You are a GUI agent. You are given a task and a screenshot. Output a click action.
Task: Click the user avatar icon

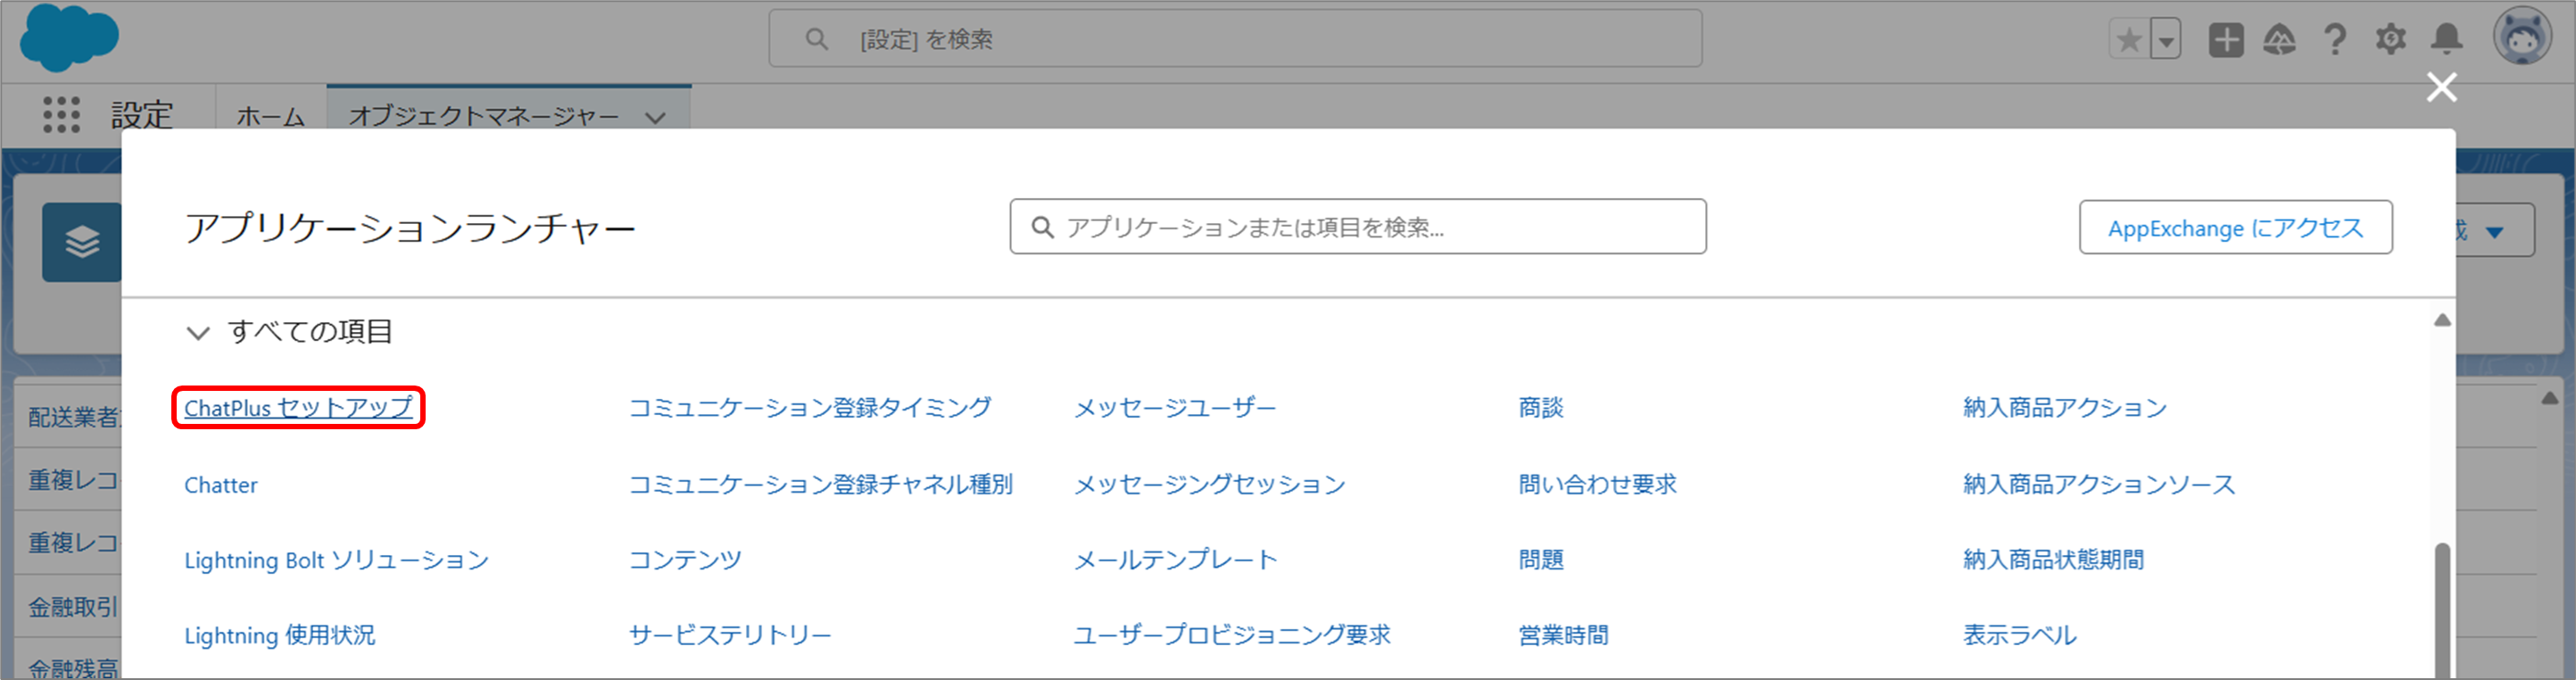pyautogui.click(x=2523, y=37)
